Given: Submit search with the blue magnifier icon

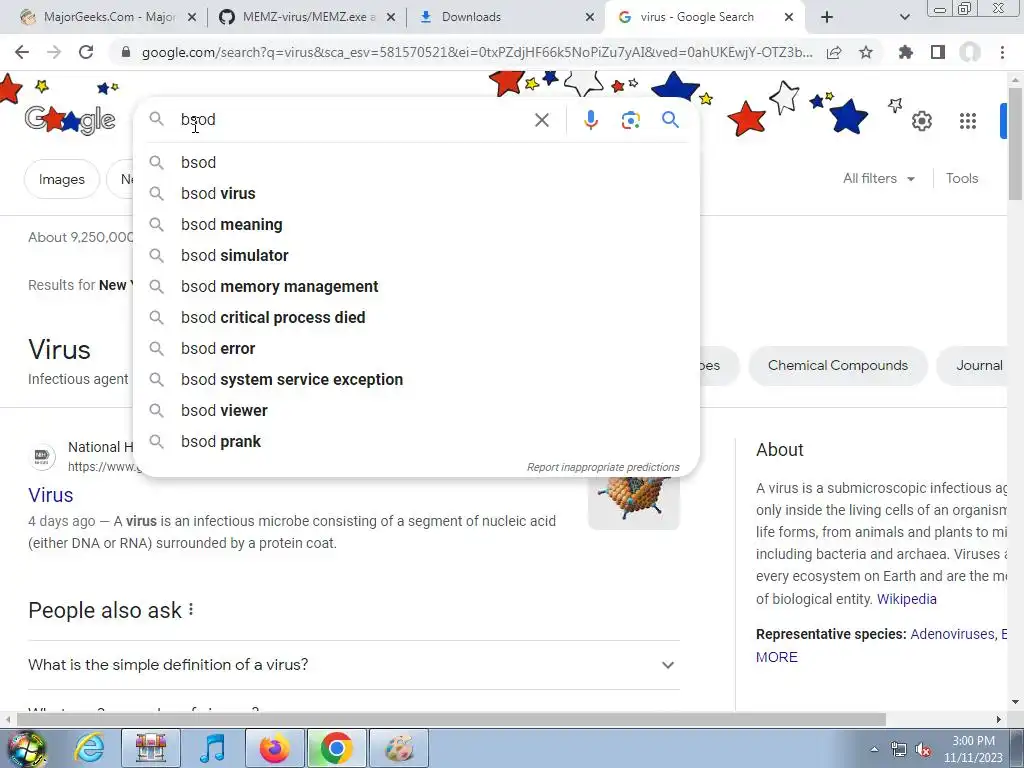Looking at the screenshot, I should [670, 120].
